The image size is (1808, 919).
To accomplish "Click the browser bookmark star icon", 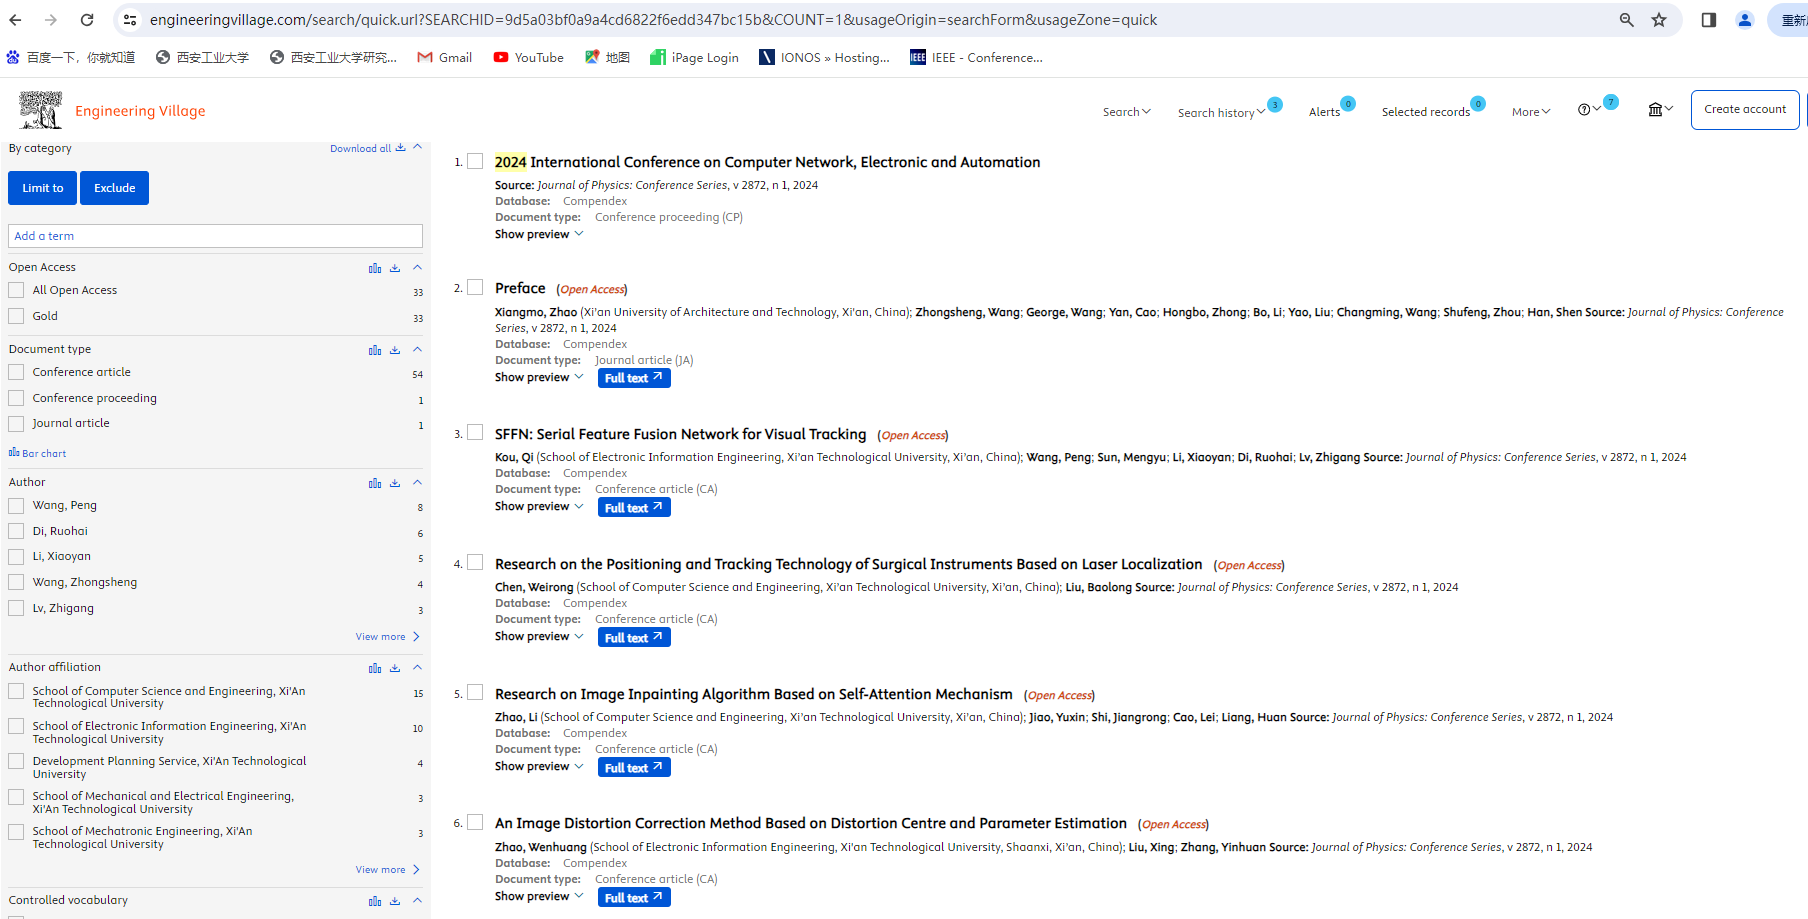I will coord(1659,20).
